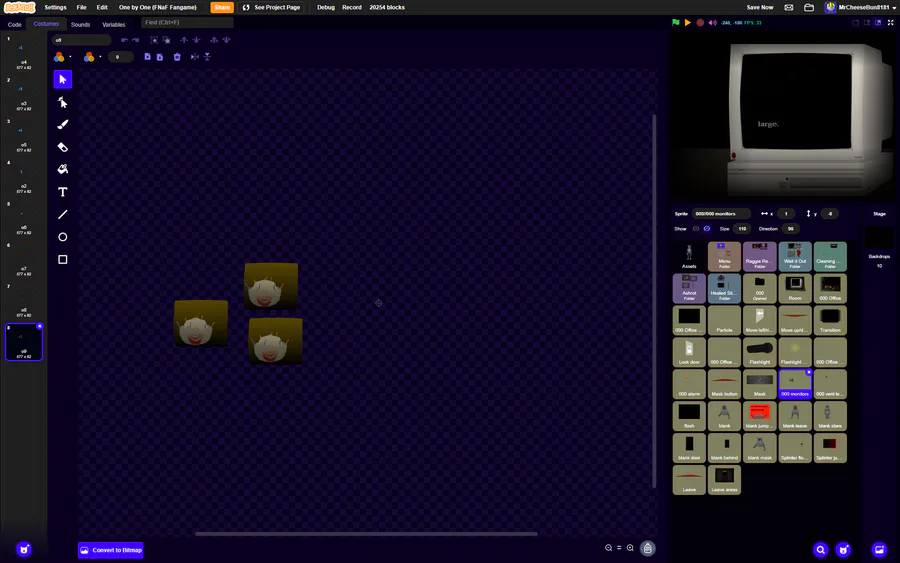The width and height of the screenshot is (900, 563).
Task: Open the Edit menu
Action: pos(102,7)
